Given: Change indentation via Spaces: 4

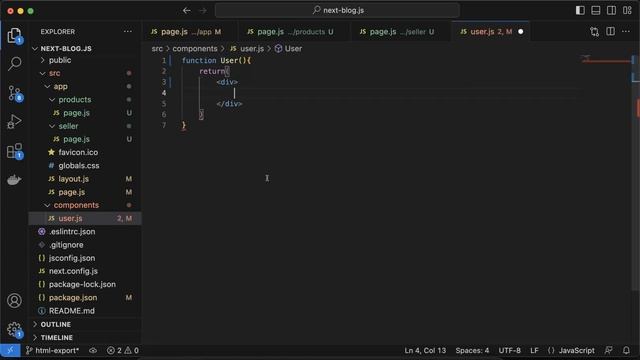Looking at the screenshot, I should click(x=472, y=350).
